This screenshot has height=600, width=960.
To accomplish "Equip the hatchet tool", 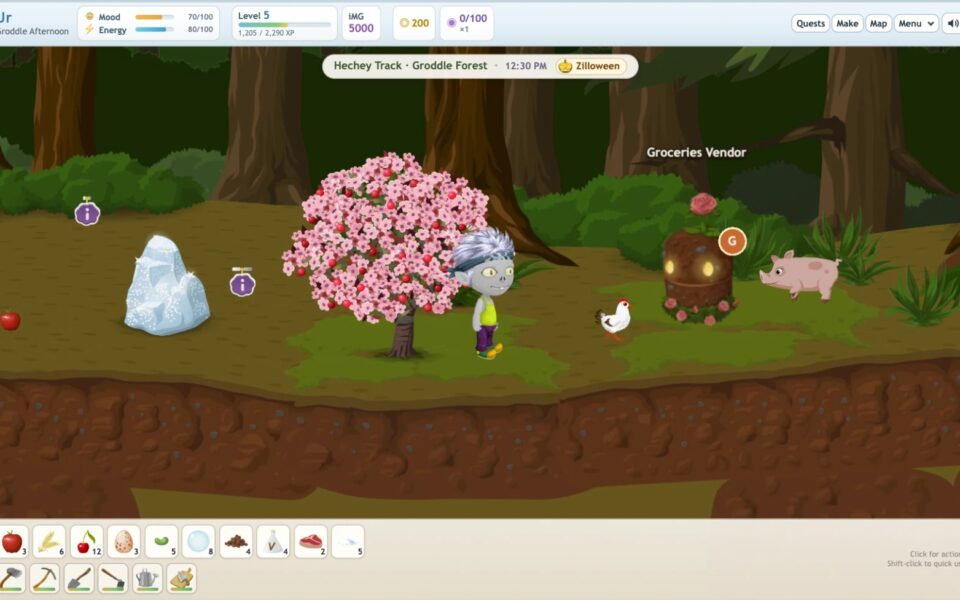I will [x=12, y=579].
